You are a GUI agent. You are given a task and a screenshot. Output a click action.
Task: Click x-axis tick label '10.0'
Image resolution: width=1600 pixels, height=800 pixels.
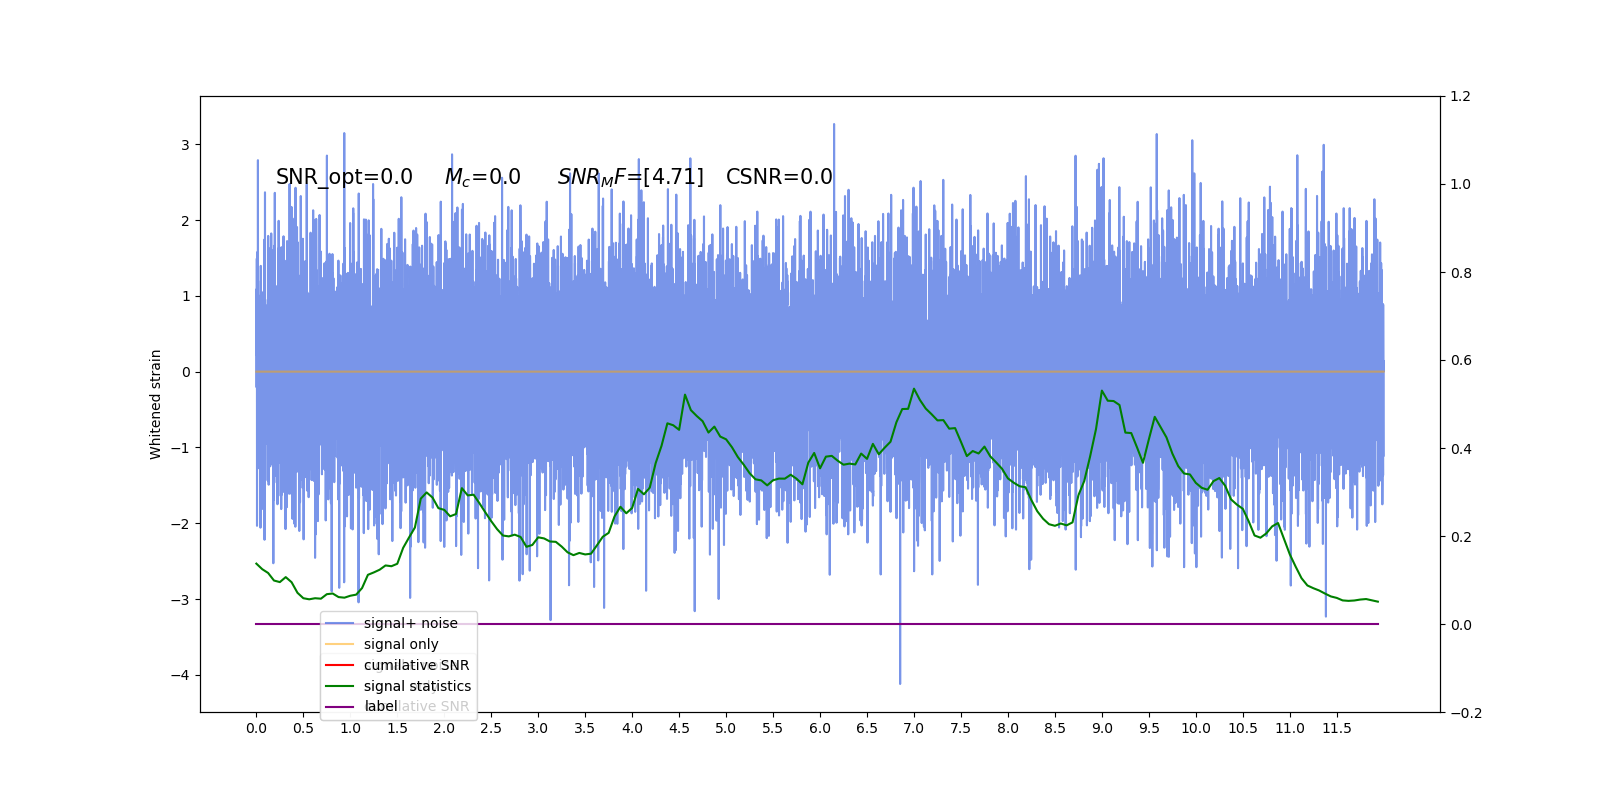click(x=1196, y=728)
